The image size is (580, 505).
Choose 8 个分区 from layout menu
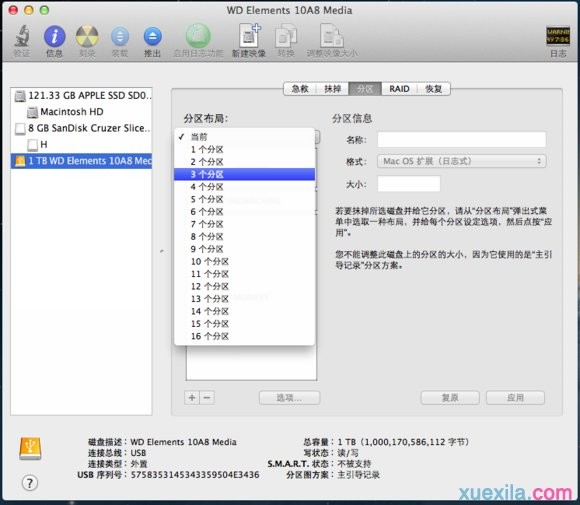pos(245,236)
